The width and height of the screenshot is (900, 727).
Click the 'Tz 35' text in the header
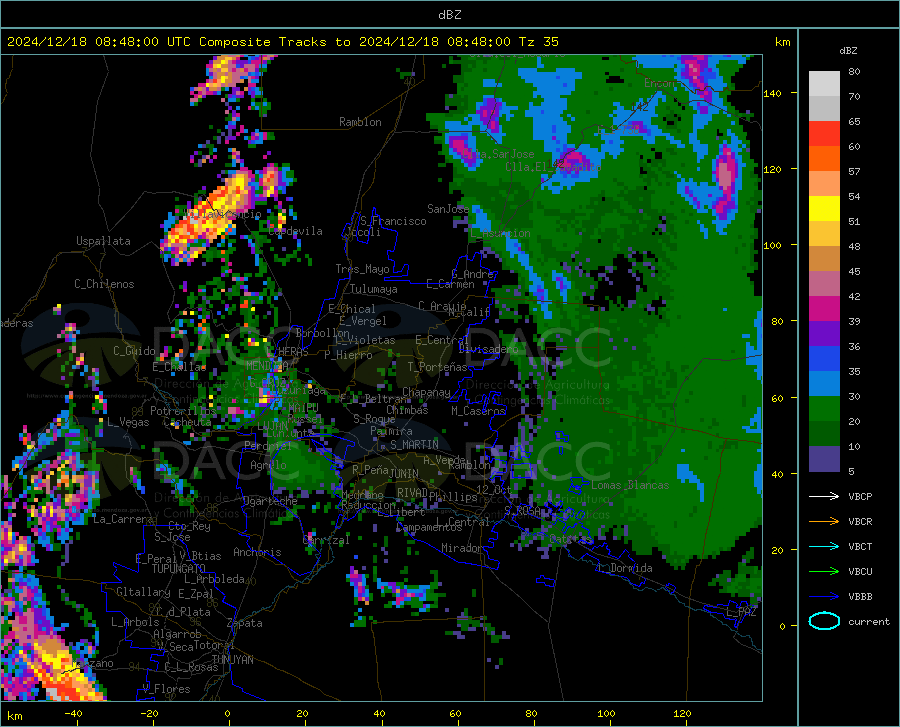tap(538, 42)
